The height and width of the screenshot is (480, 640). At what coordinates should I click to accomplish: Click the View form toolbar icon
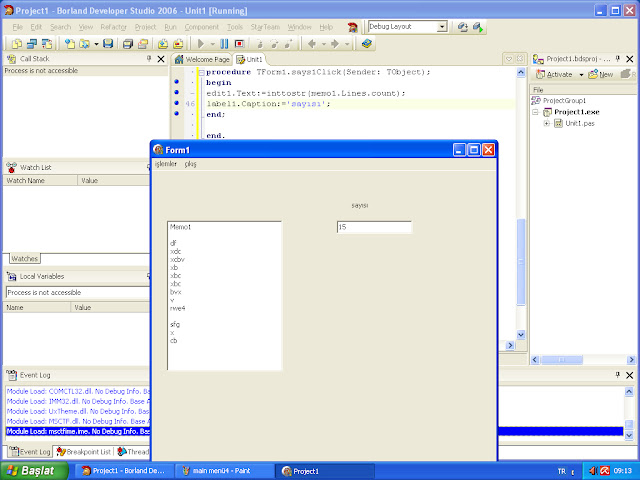click(32, 44)
